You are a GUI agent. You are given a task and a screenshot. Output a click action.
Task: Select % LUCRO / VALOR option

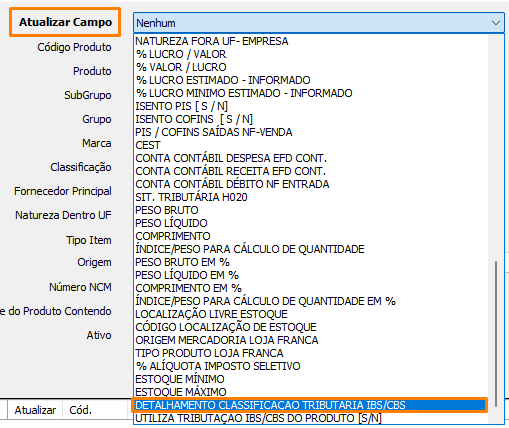point(311,54)
